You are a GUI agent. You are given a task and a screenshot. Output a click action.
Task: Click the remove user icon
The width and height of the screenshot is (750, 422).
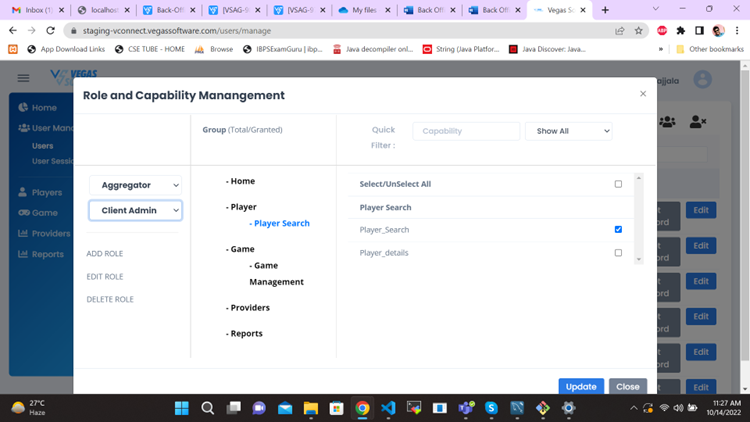click(x=697, y=122)
